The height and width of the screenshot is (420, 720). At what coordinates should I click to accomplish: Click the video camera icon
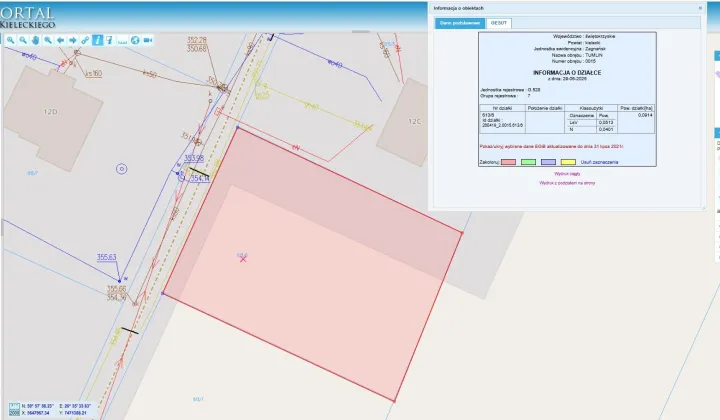147,40
